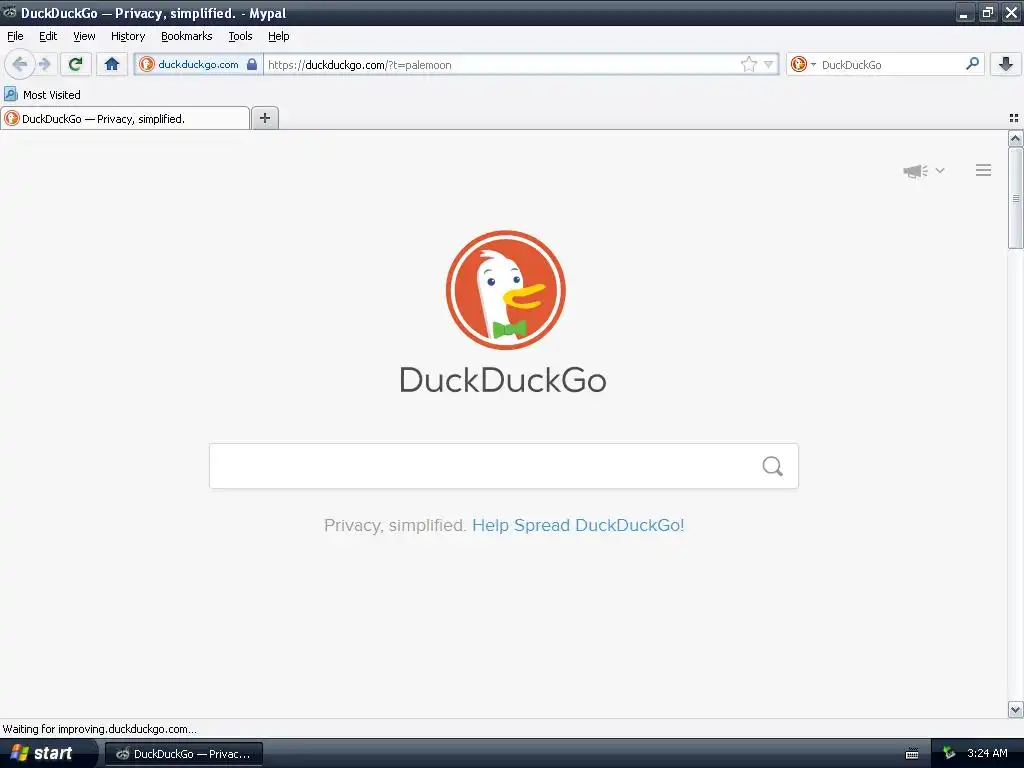Click the magnifier search button in search box
Viewport: 1024px width, 768px height.
(x=773, y=466)
